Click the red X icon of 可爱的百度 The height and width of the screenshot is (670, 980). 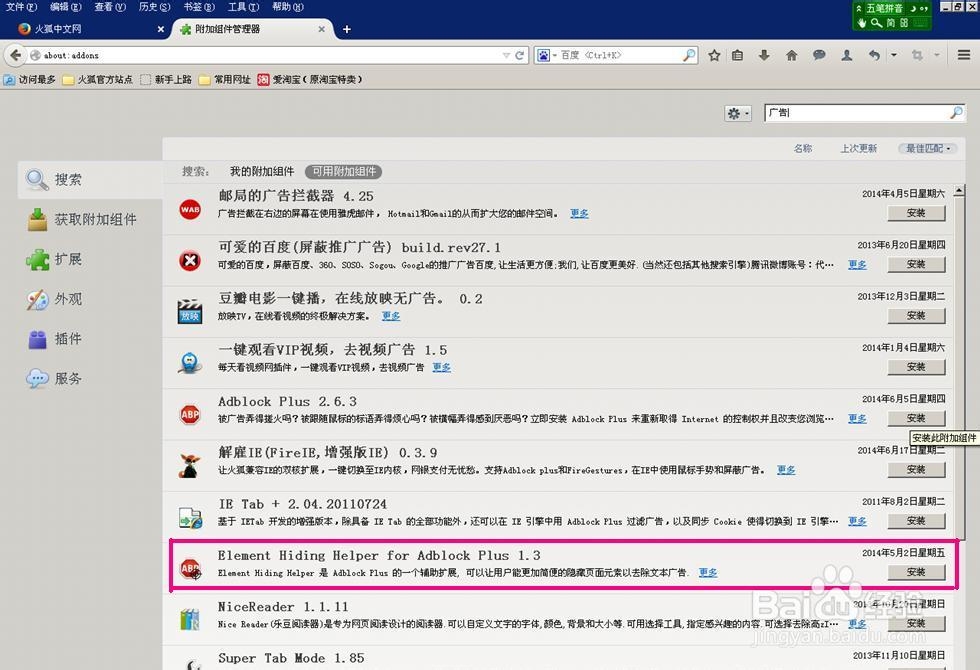190,260
